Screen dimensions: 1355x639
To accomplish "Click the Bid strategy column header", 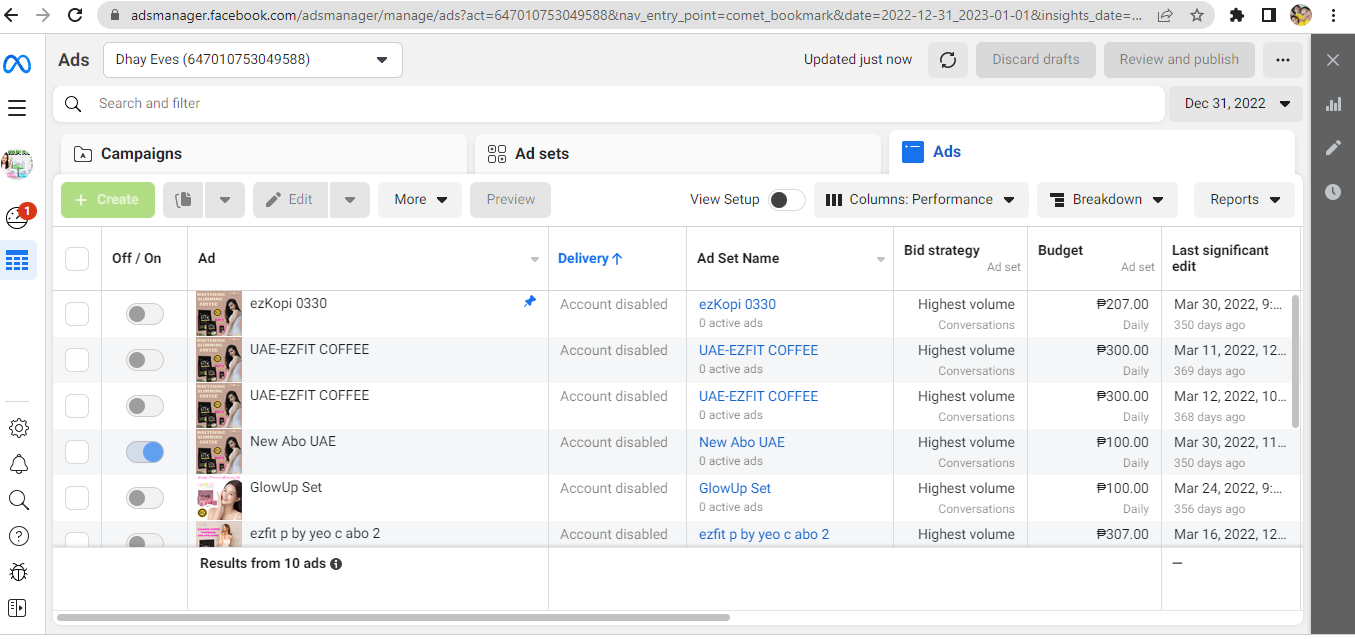I will pos(942,250).
